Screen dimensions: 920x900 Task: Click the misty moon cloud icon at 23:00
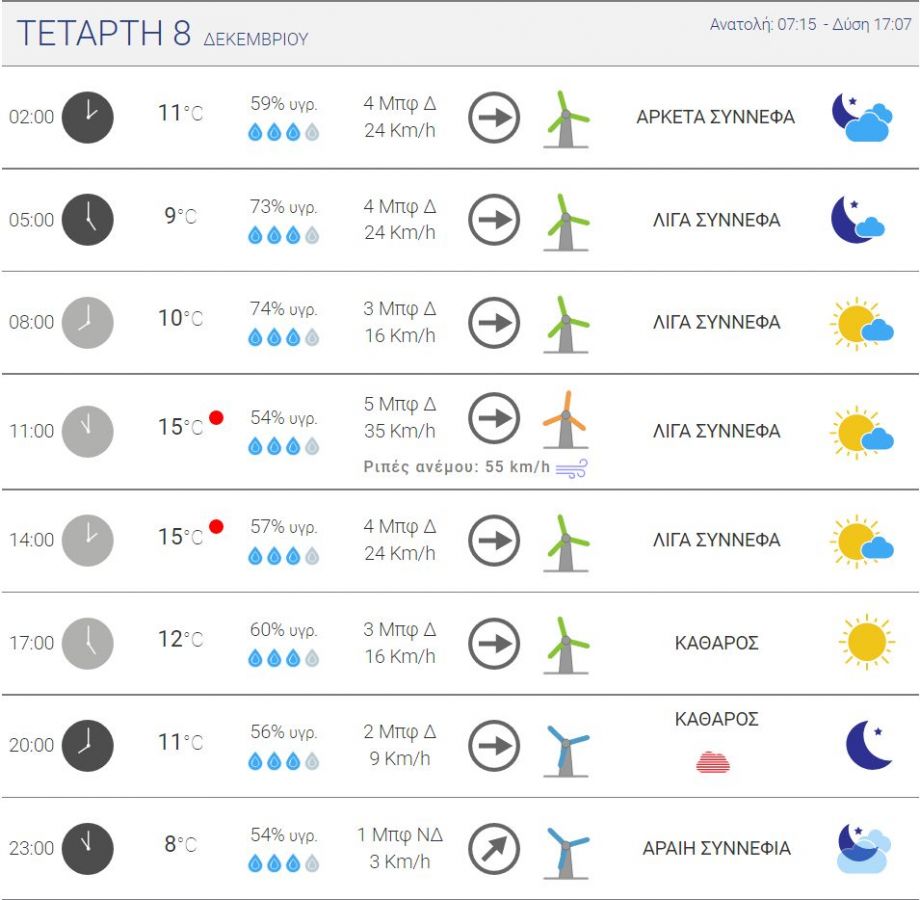point(863,849)
